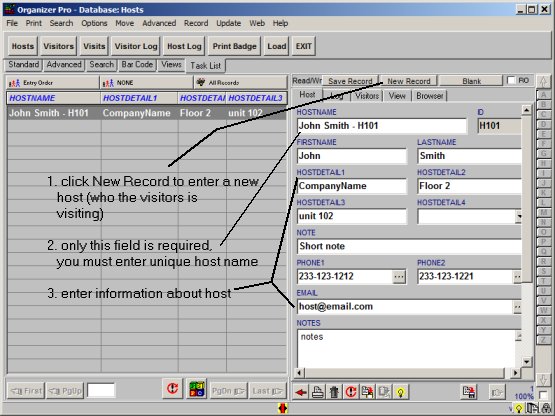Open the EMAIL ellipsis button
Image resolution: width=555 pixels, height=416 pixels.
pyautogui.click(x=517, y=307)
